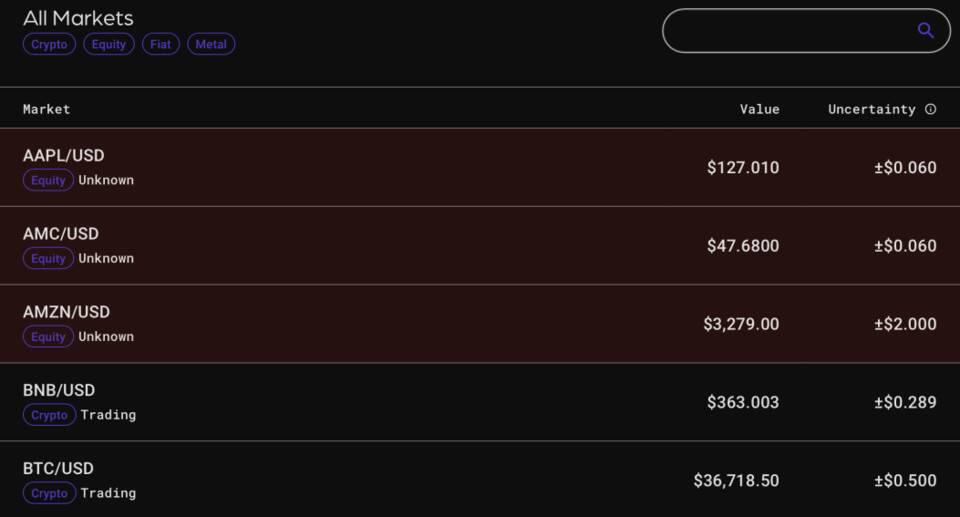Click the Crypto tag under BTC/USD
960x517 pixels.
[49, 493]
